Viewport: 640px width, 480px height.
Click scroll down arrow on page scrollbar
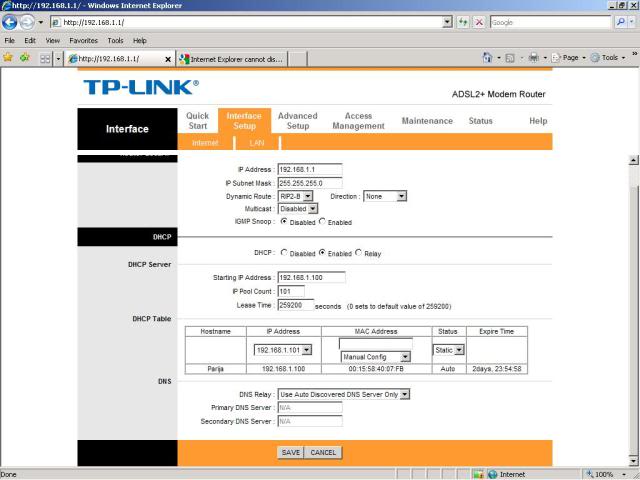[x=633, y=461]
